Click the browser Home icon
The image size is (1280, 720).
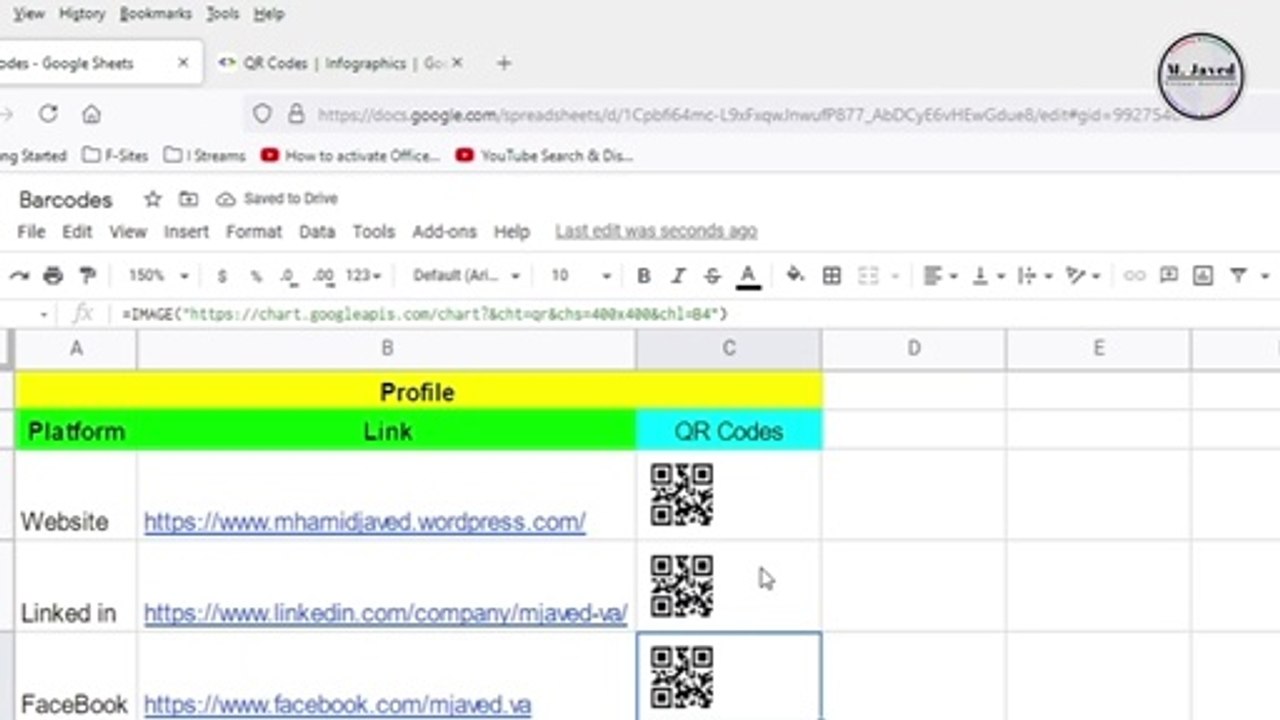coord(91,114)
